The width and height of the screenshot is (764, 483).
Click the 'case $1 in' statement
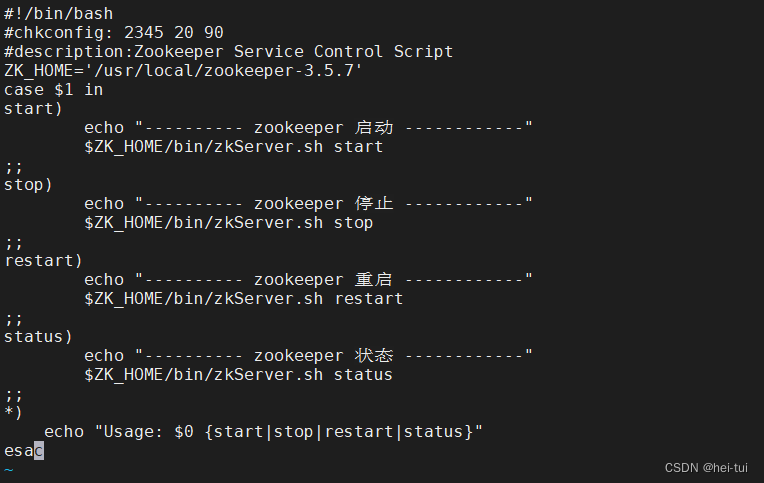pyautogui.click(x=53, y=90)
